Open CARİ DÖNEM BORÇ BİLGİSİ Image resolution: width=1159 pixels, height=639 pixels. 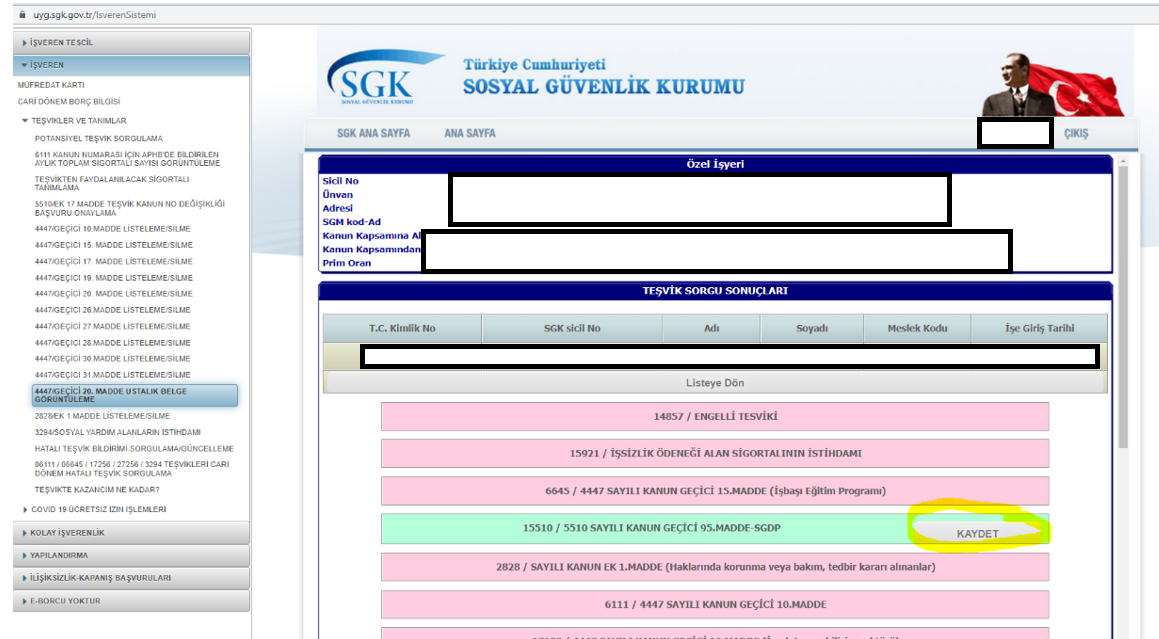(x=69, y=101)
